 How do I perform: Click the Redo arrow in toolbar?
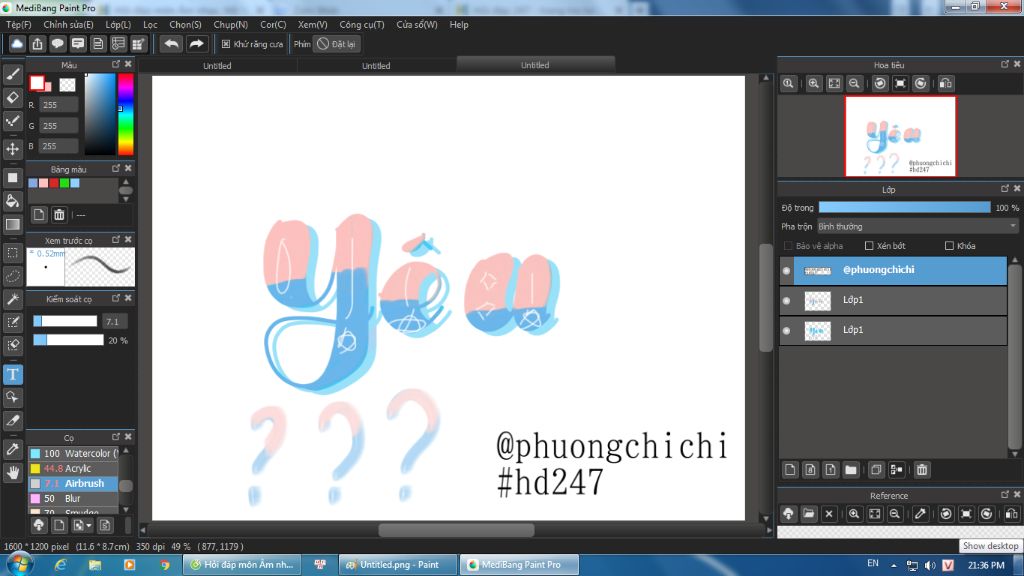196,44
